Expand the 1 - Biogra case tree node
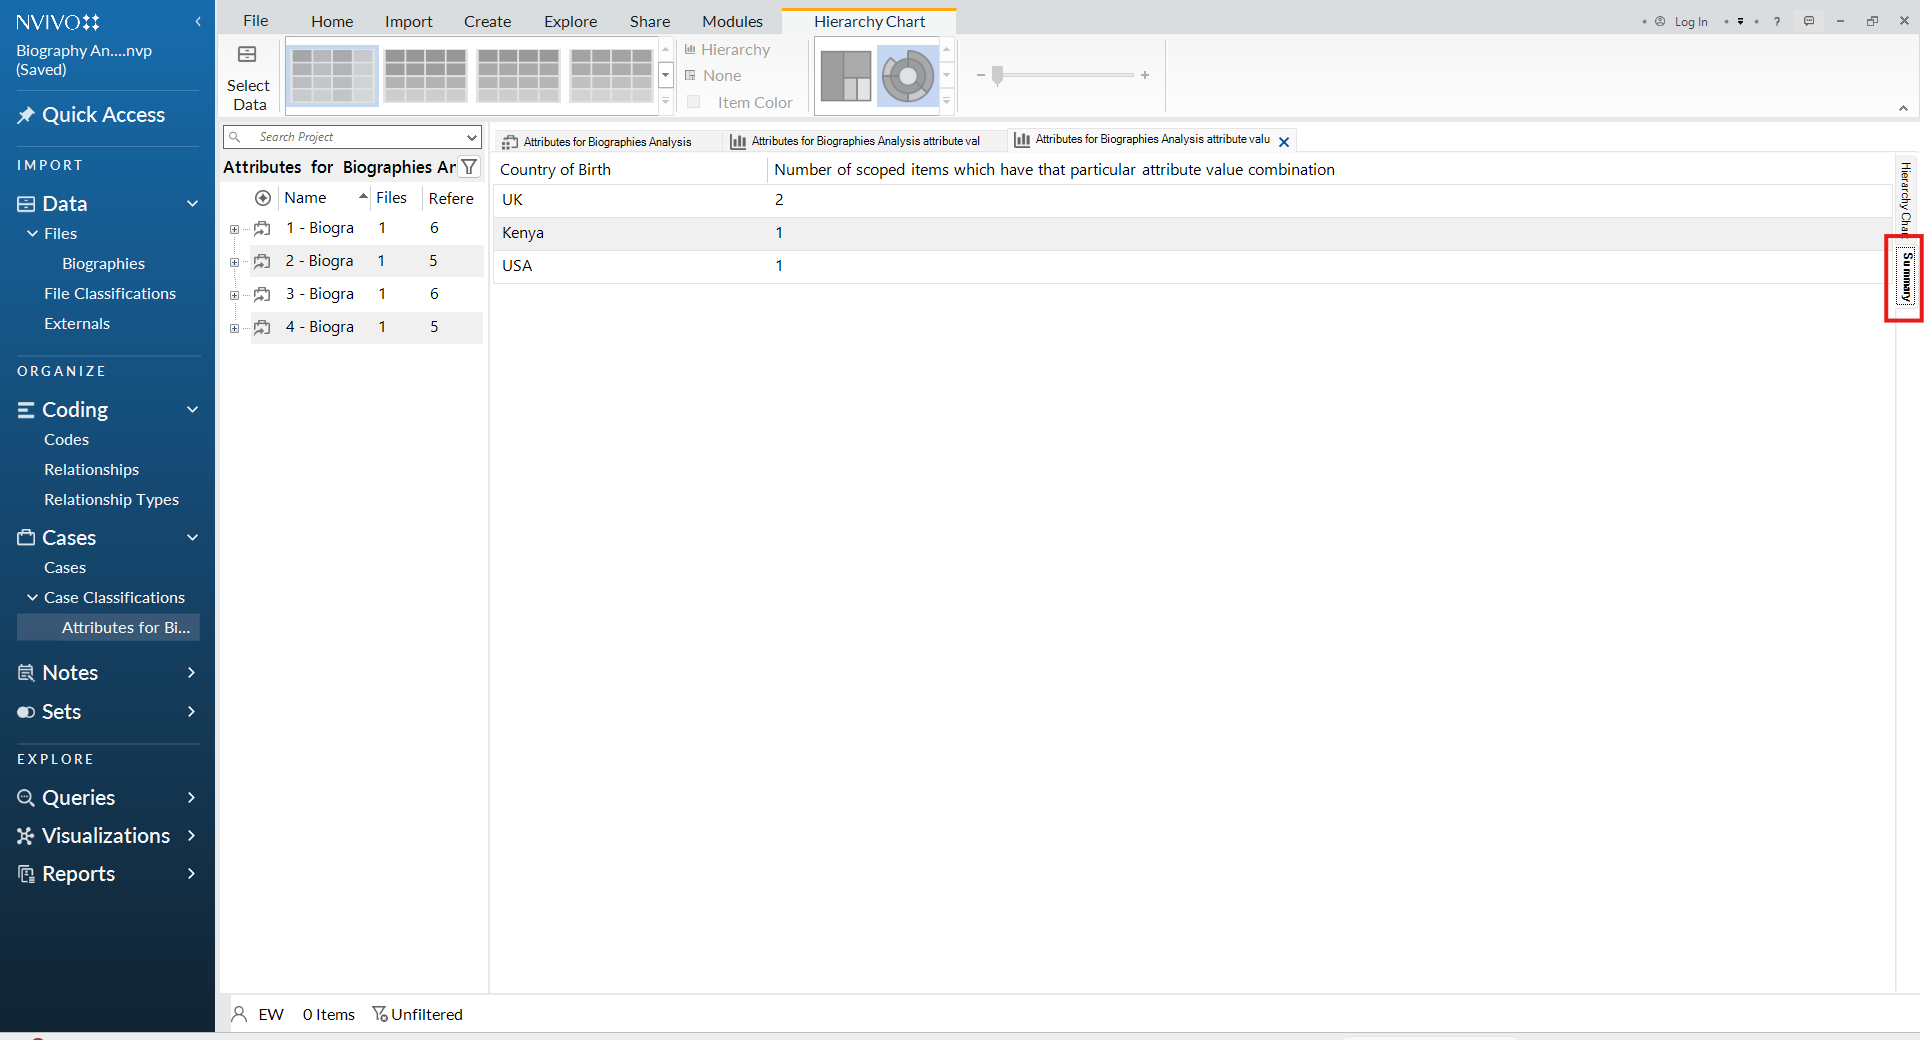 [x=234, y=229]
